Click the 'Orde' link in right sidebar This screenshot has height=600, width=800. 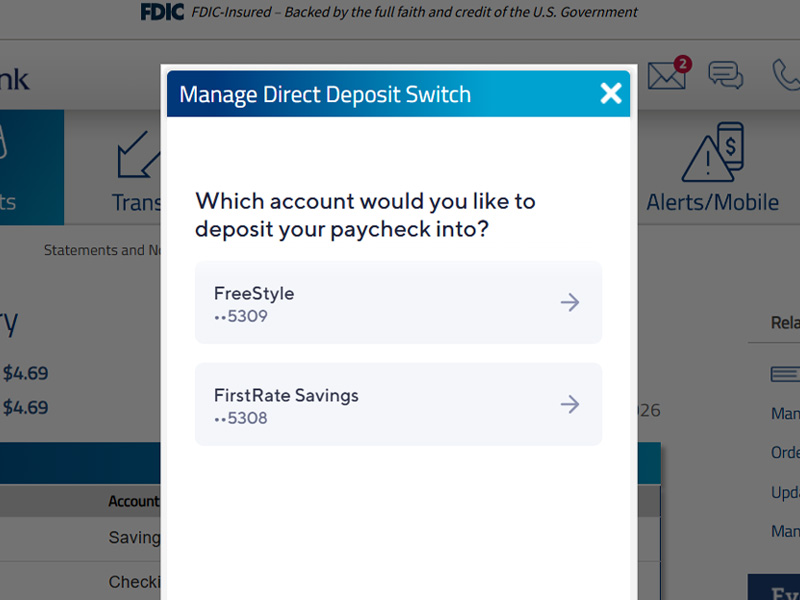coord(785,452)
